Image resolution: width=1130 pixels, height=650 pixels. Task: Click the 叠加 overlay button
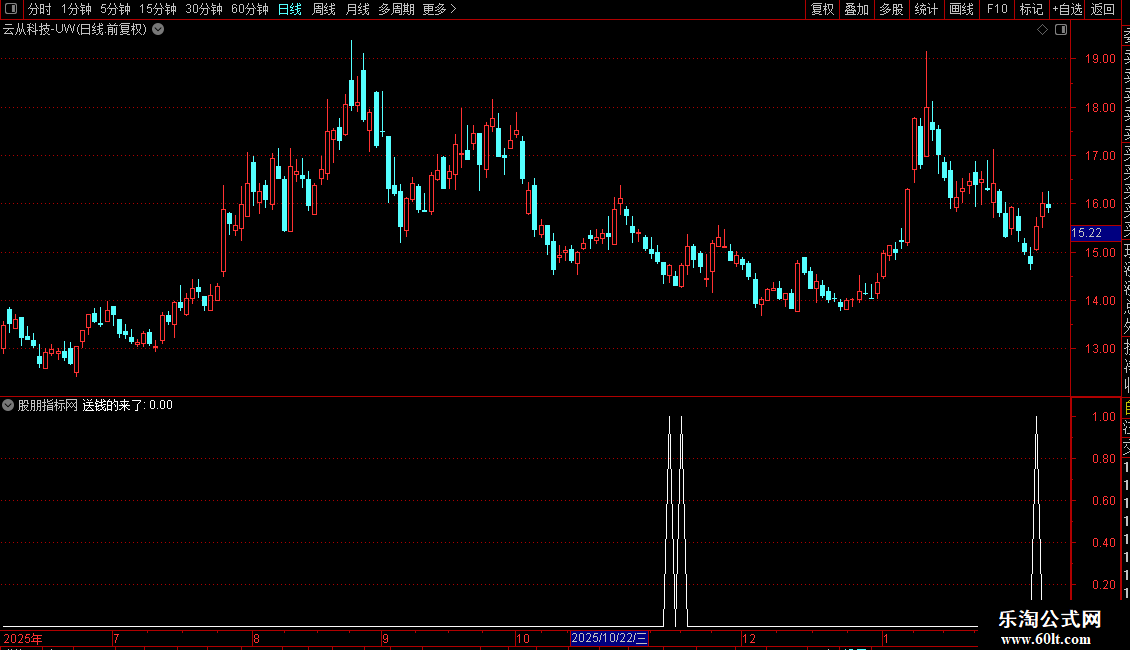coord(856,9)
